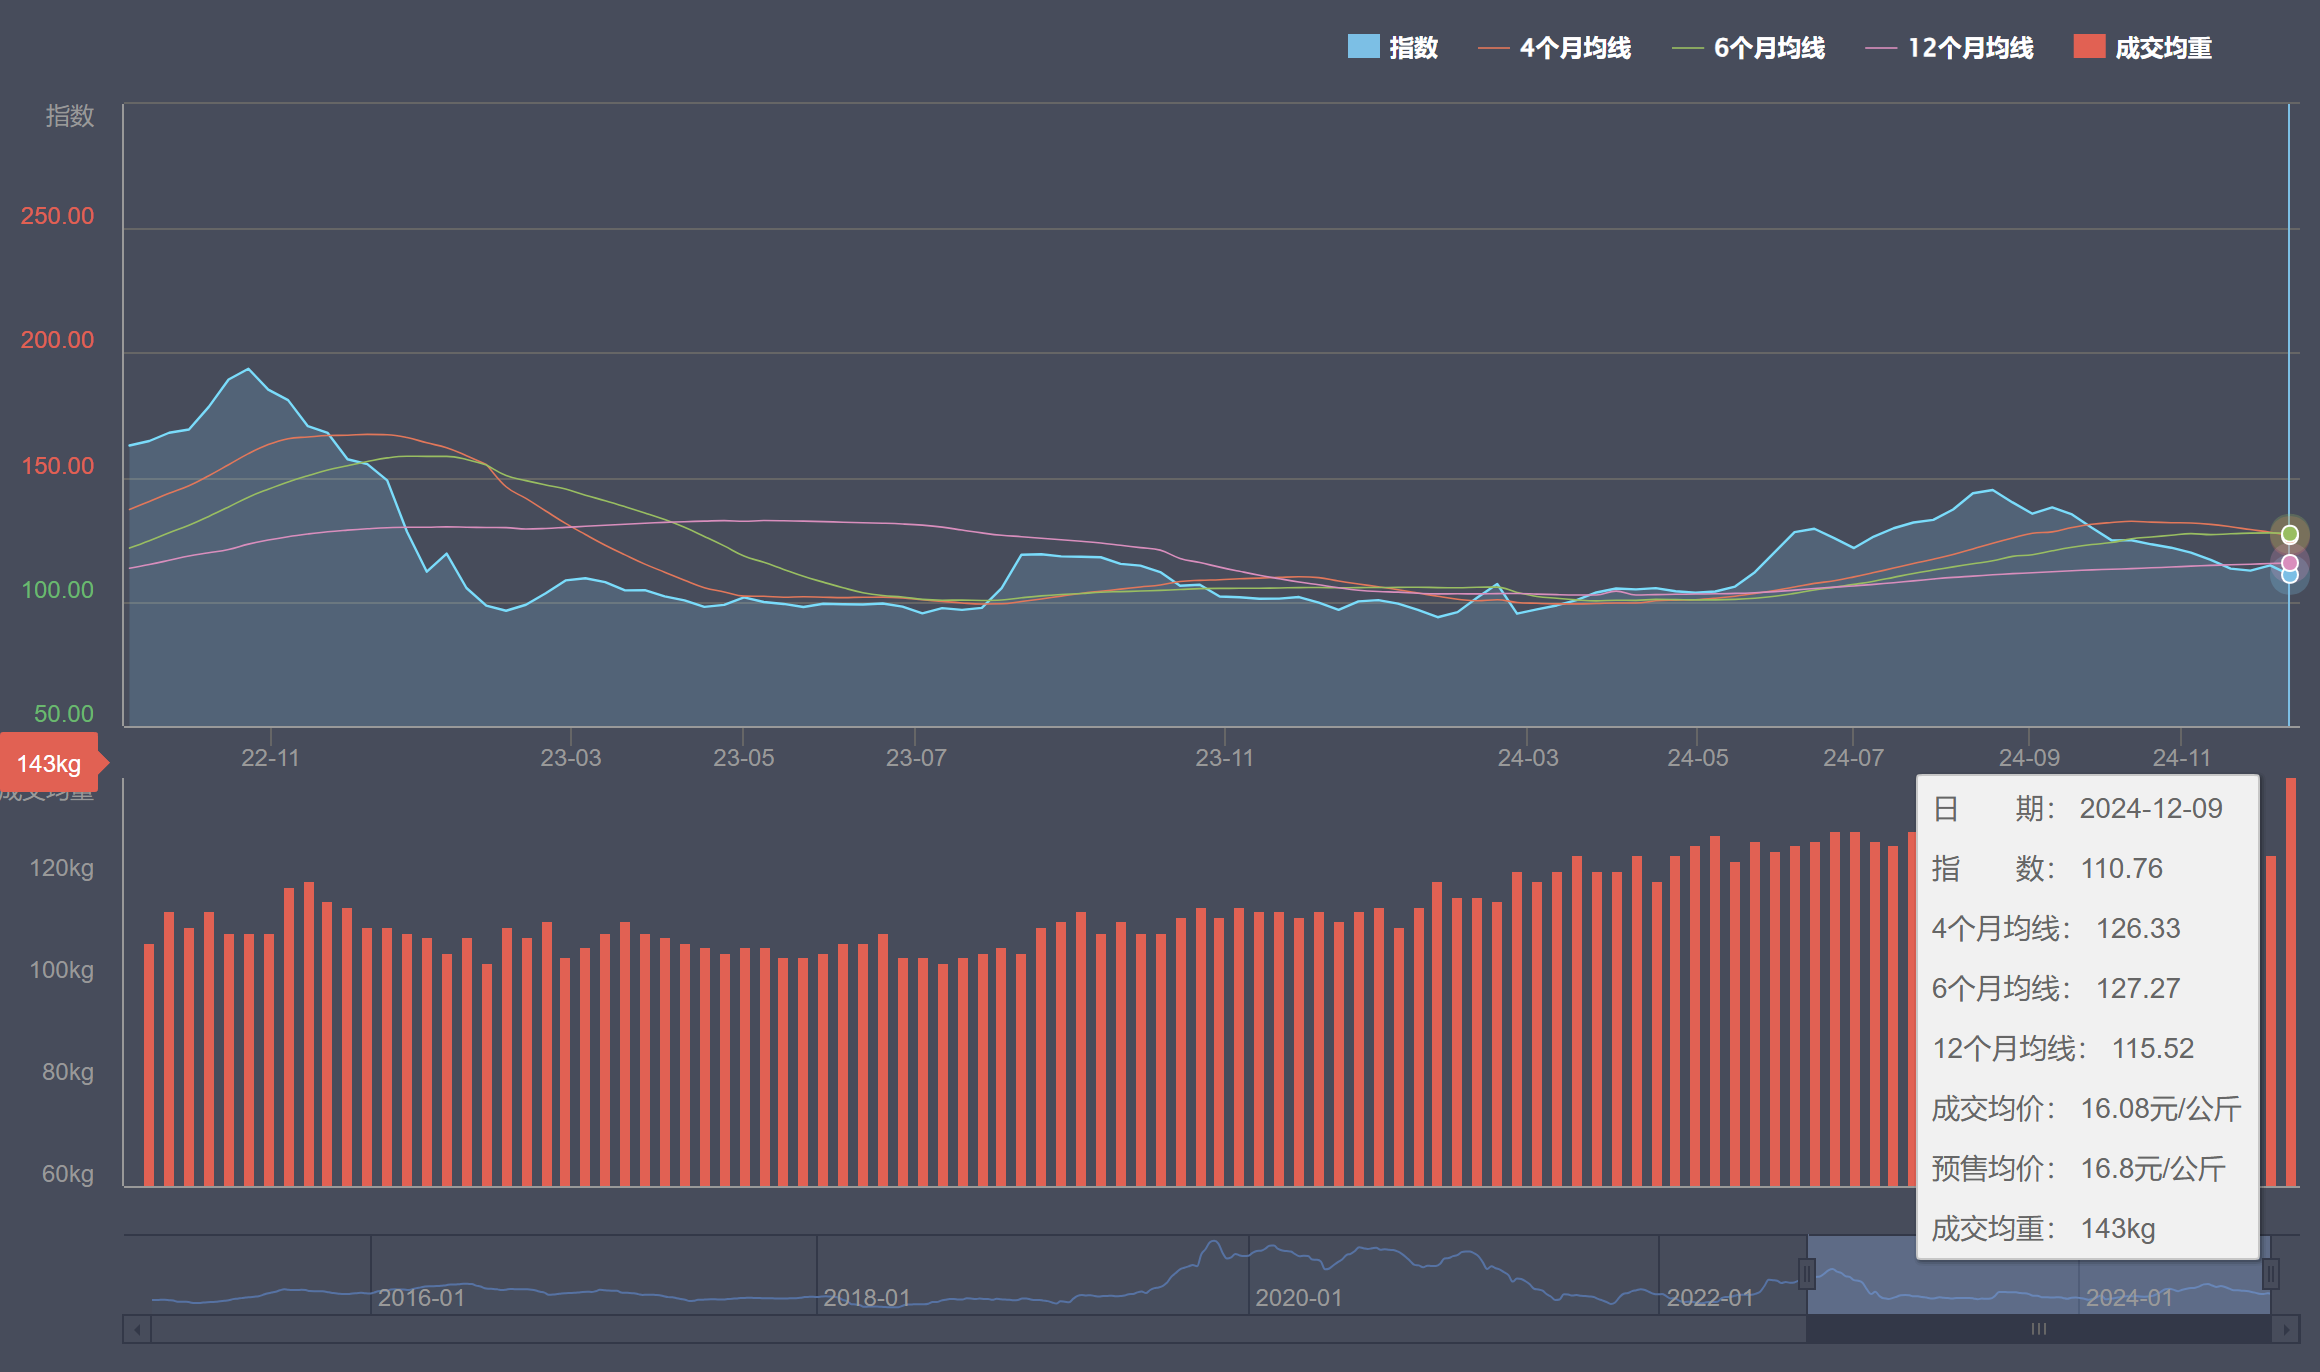Click the 120kg y-axis label
Viewport: 2320px width, 1372px height.
(61, 867)
